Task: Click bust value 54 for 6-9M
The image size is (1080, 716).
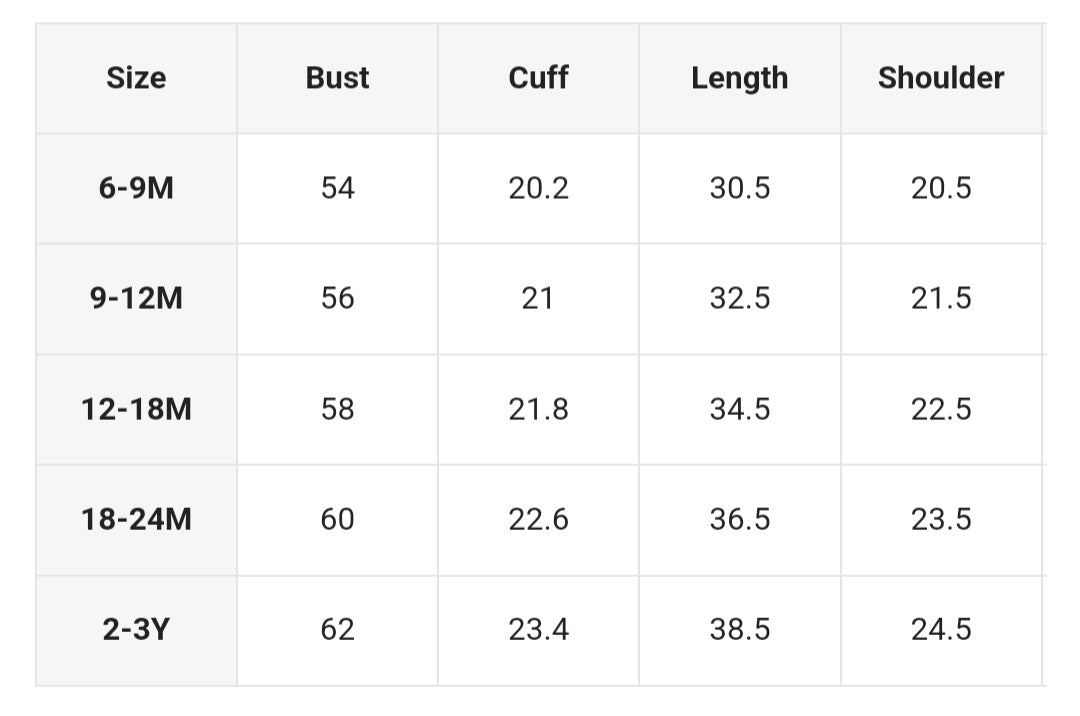Action: click(337, 188)
